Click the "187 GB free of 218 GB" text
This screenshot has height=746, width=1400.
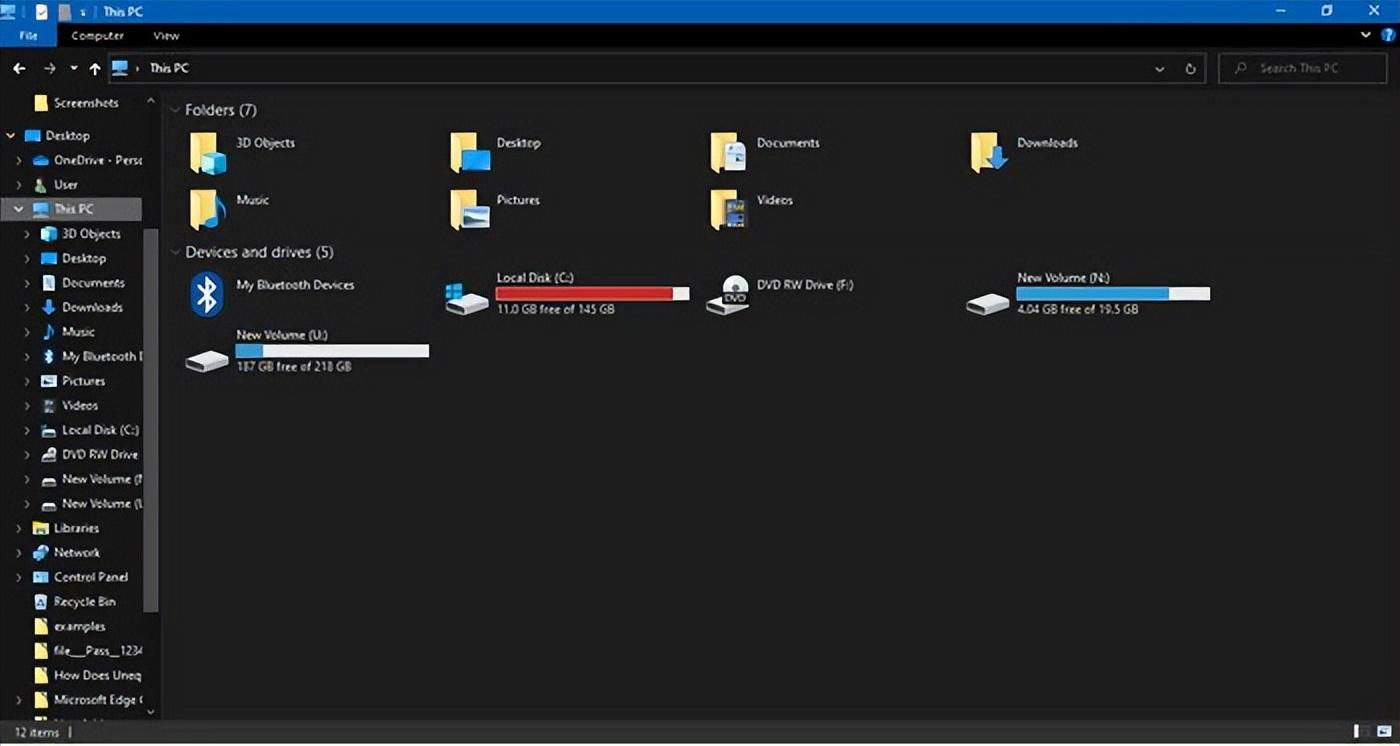(x=294, y=367)
